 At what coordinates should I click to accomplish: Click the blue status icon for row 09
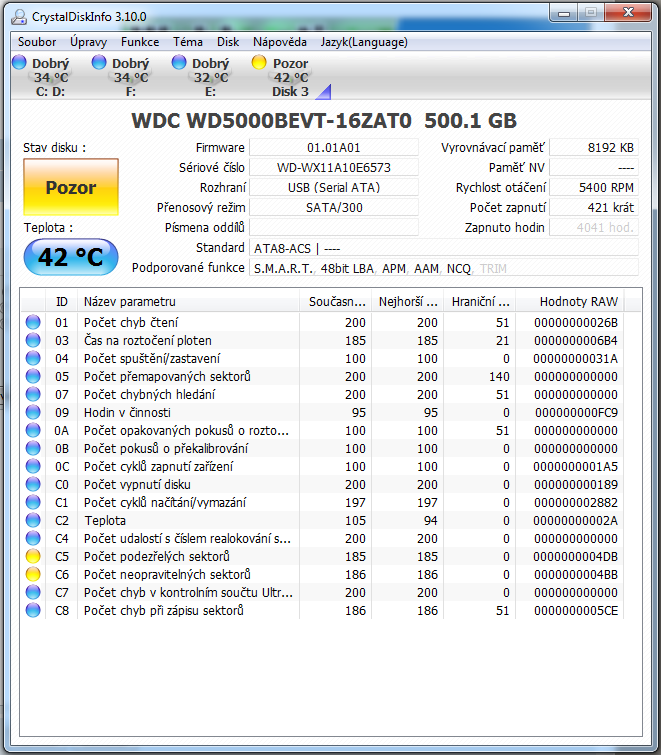(33, 412)
